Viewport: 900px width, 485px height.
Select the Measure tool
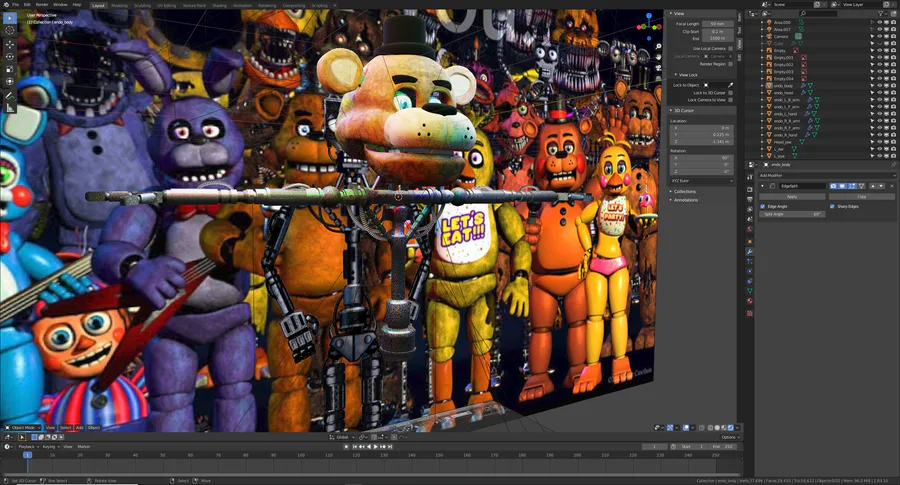click(x=10, y=108)
